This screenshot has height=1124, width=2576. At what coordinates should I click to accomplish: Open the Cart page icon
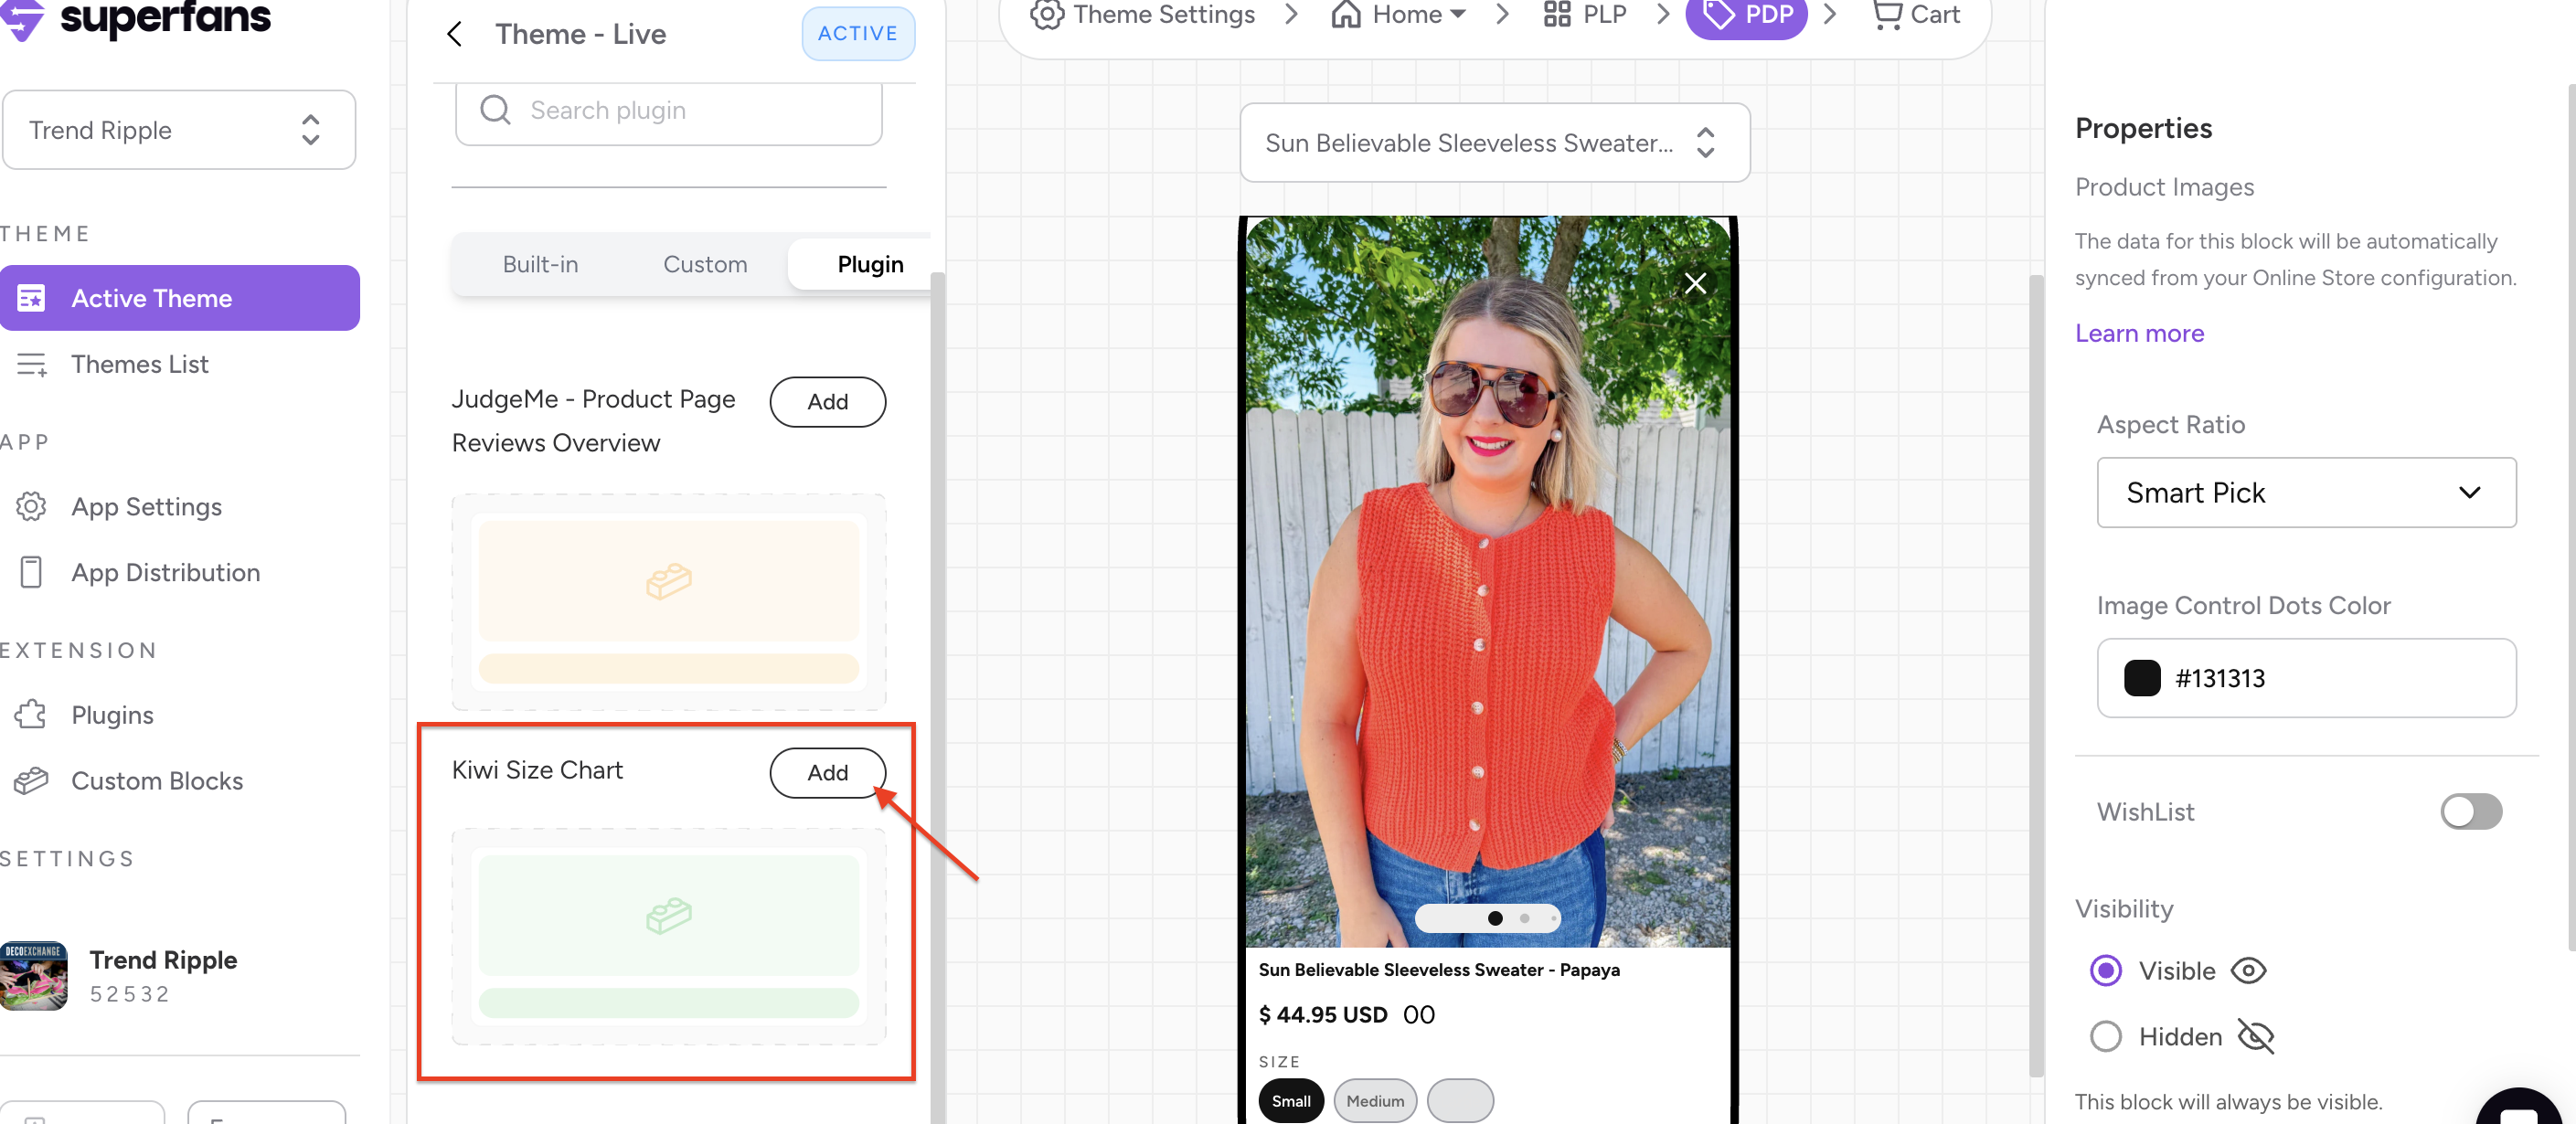point(1886,15)
